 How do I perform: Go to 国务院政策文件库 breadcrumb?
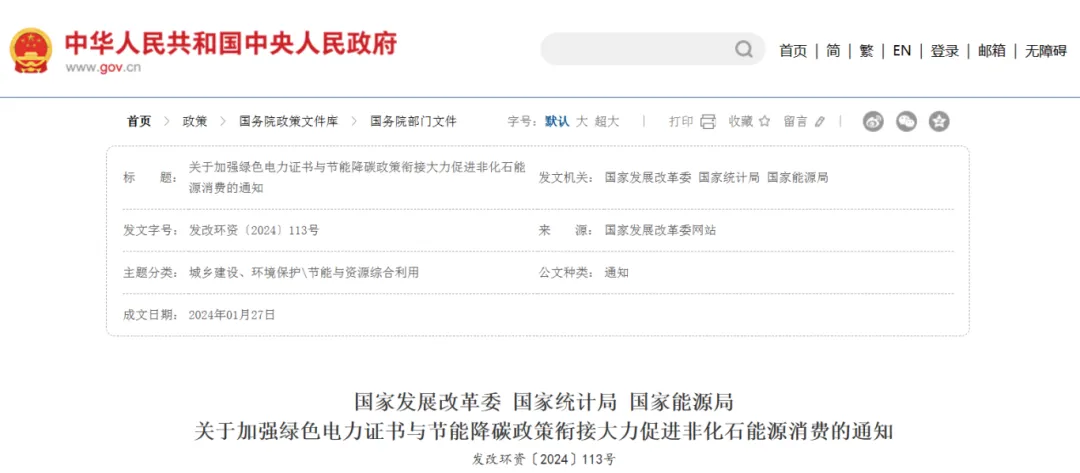(288, 121)
